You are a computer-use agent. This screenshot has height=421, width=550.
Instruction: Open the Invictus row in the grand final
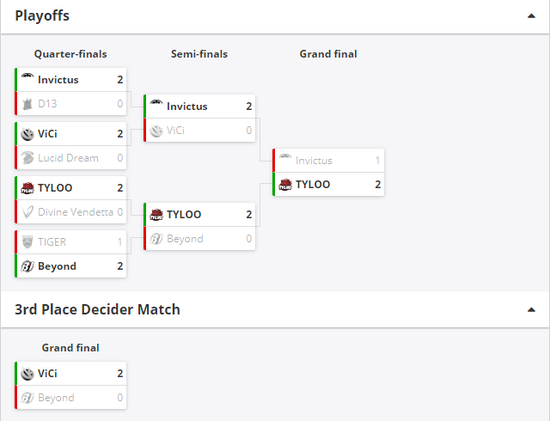(328, 160)
